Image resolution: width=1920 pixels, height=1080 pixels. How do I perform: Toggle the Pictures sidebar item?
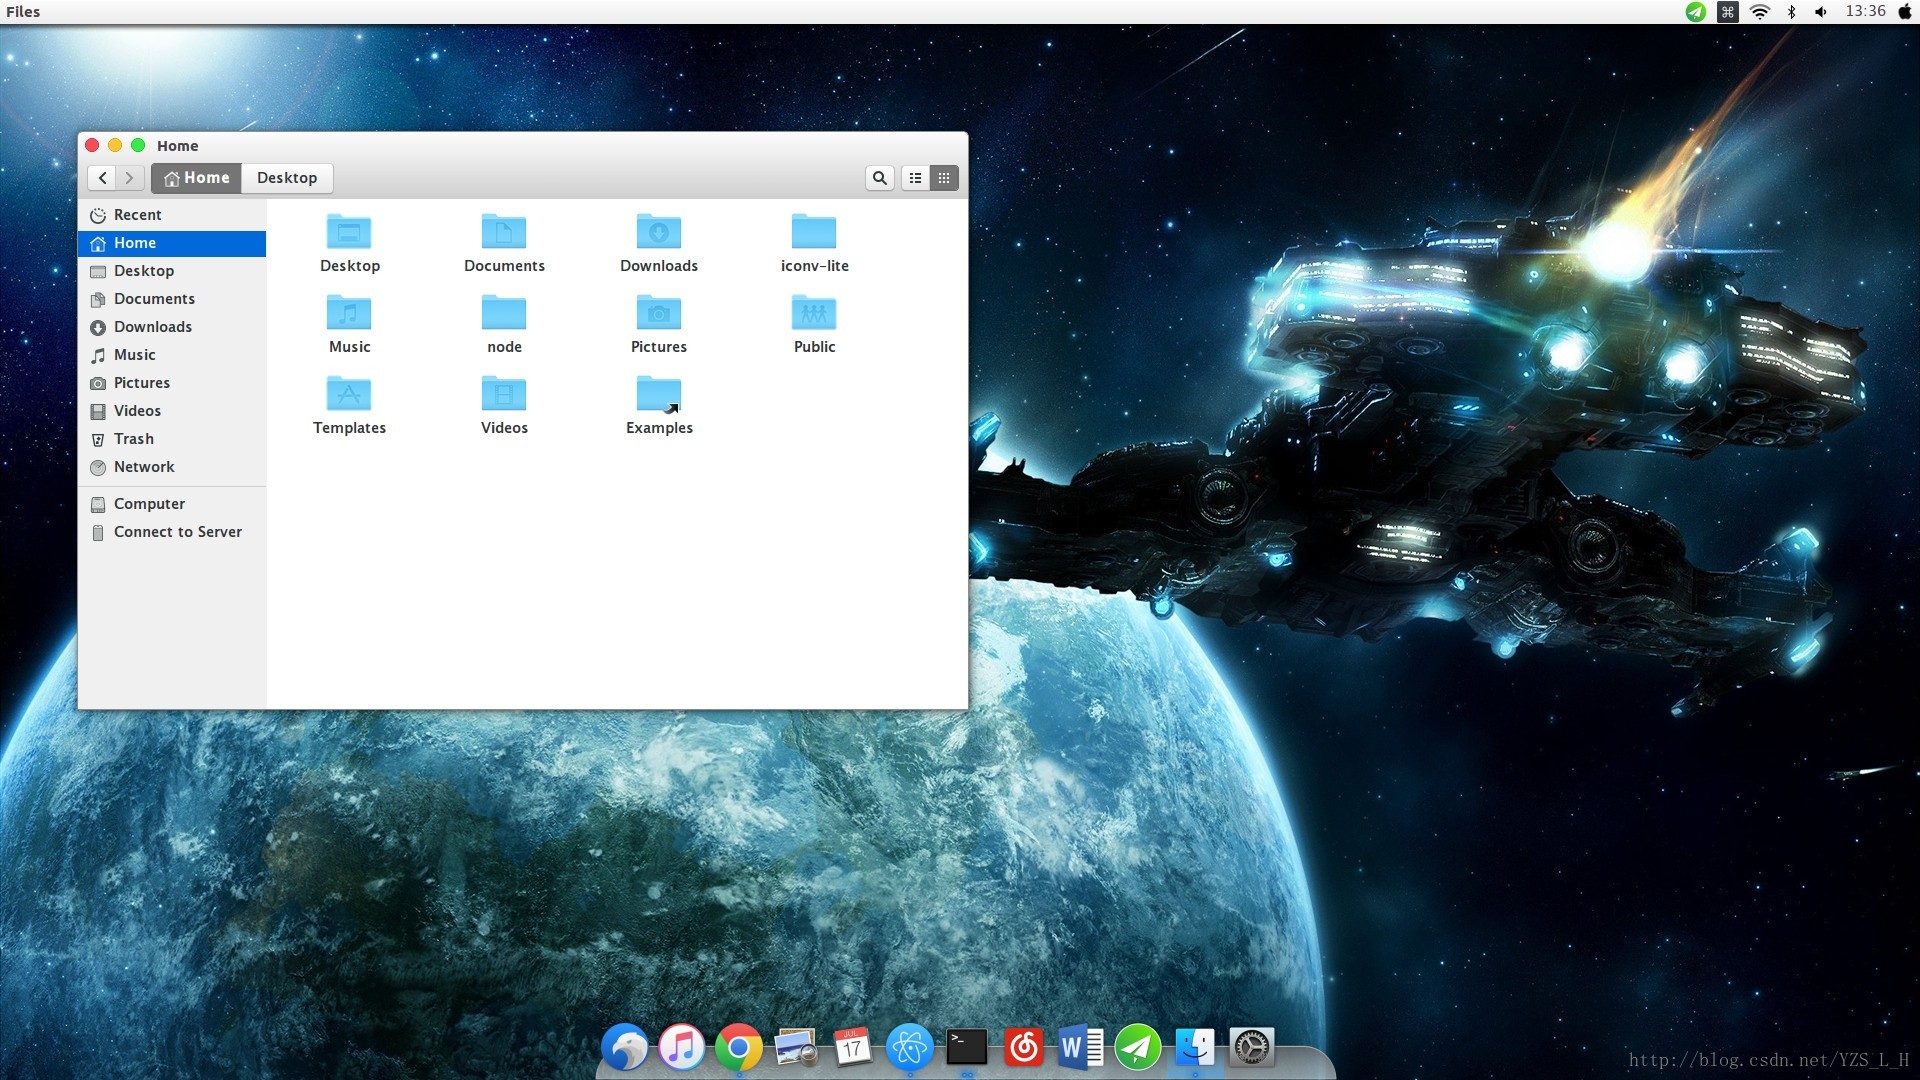tap(141, 382)
